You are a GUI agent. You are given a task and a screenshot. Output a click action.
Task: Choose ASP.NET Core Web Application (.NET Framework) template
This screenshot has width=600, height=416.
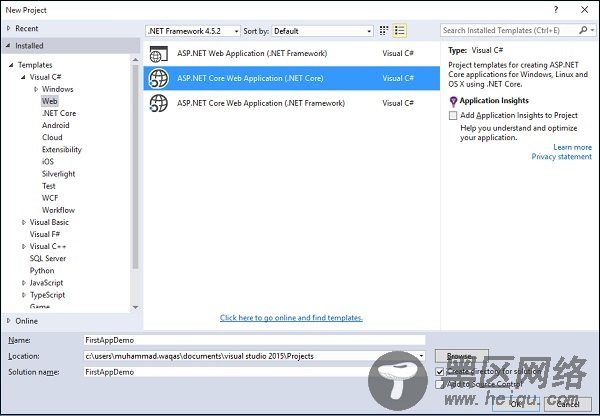pos(292,103)
